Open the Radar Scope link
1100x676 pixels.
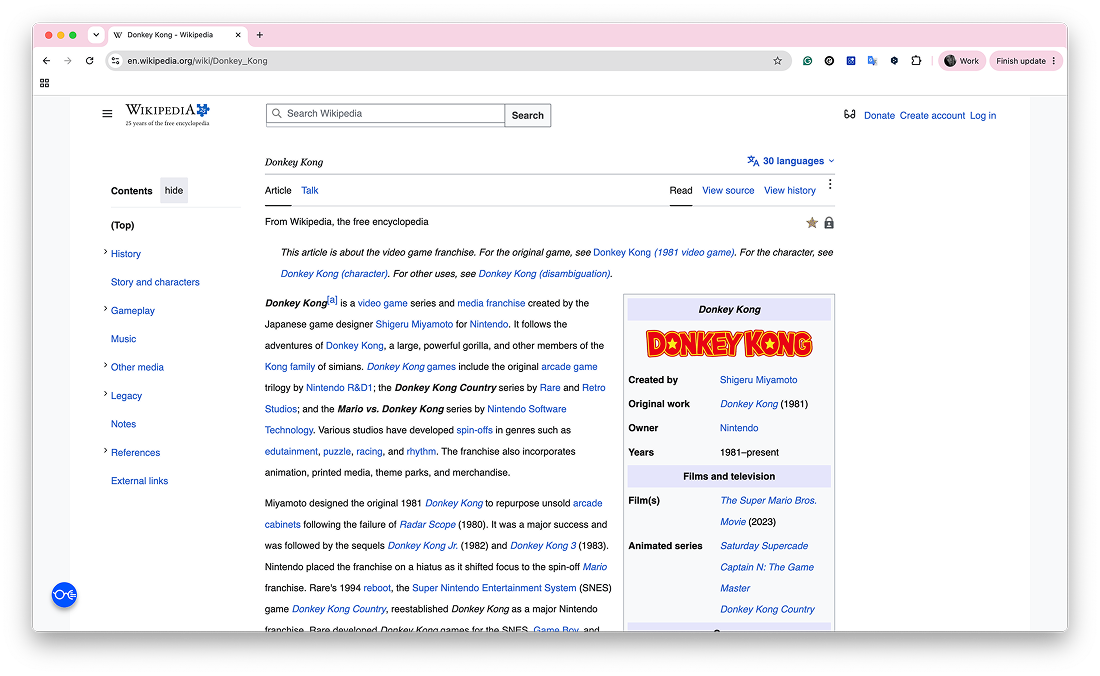click(427, 525)
